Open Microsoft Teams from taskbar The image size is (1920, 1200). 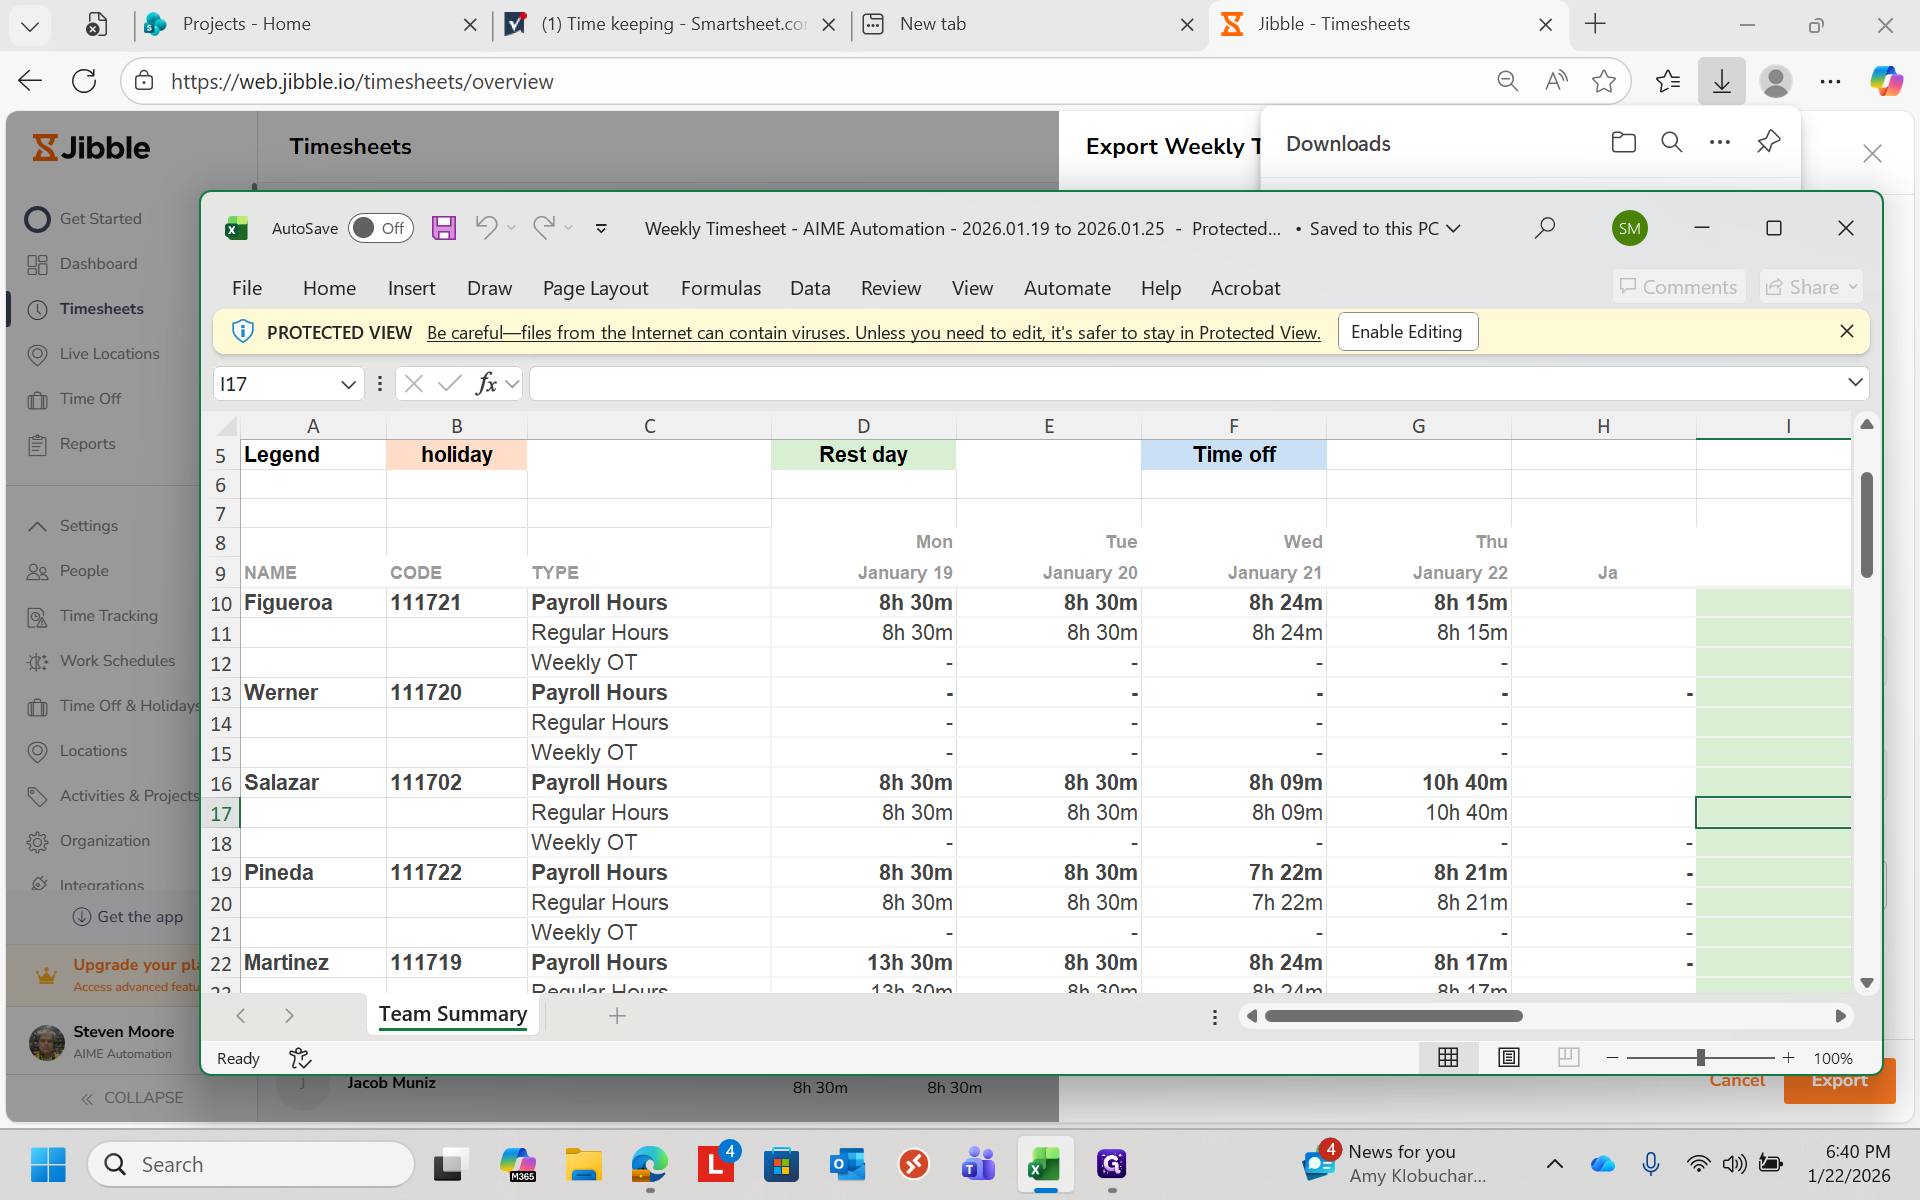click(x=978, y=1165)
